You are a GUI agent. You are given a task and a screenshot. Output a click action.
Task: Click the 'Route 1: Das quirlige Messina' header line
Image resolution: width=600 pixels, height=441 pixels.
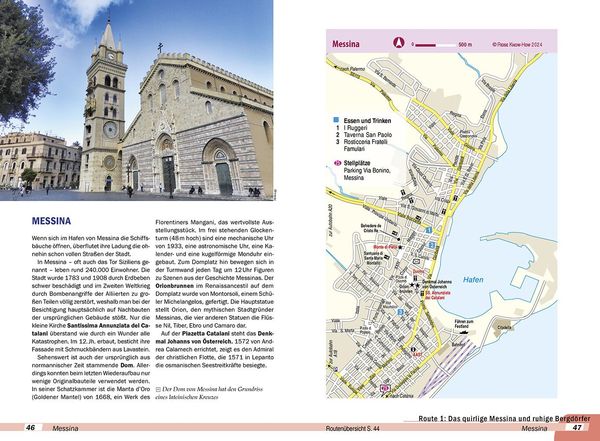(504, 419)
